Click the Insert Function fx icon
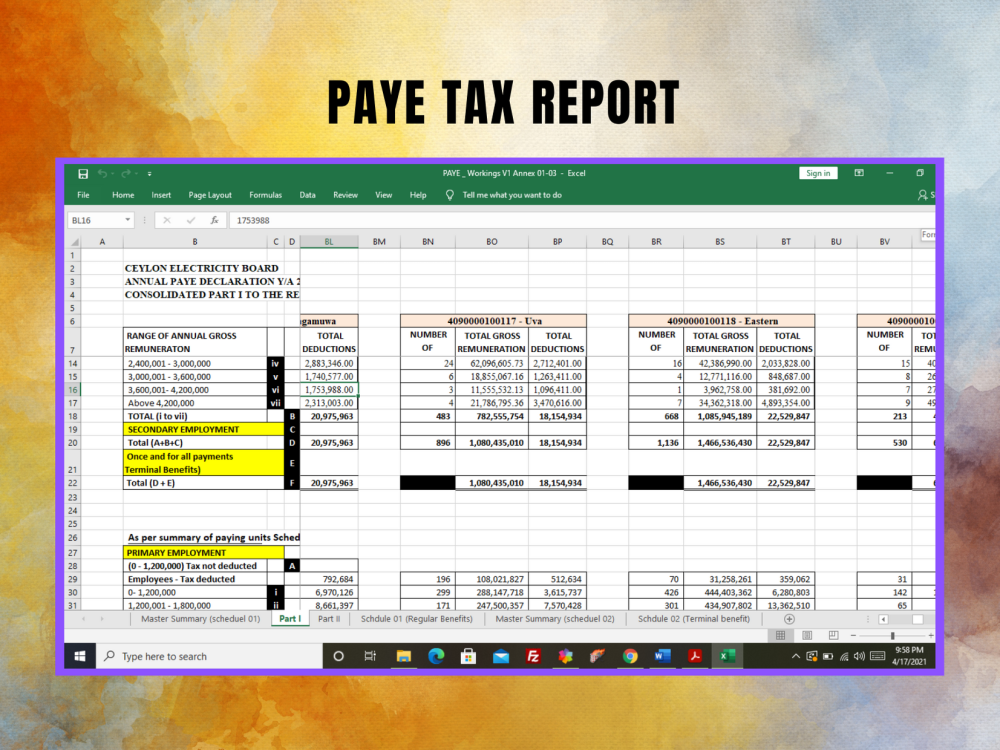1000x750 pixels. [214, 220]
